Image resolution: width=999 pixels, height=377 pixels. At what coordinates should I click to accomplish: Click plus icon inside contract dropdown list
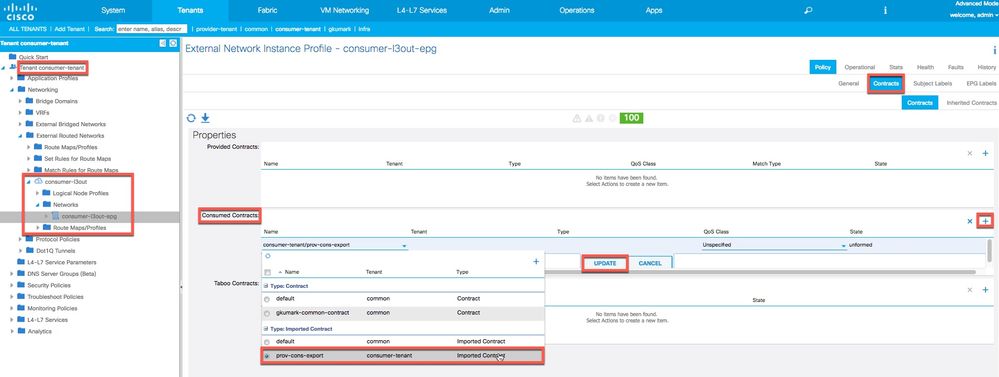(x=536, y=261)
